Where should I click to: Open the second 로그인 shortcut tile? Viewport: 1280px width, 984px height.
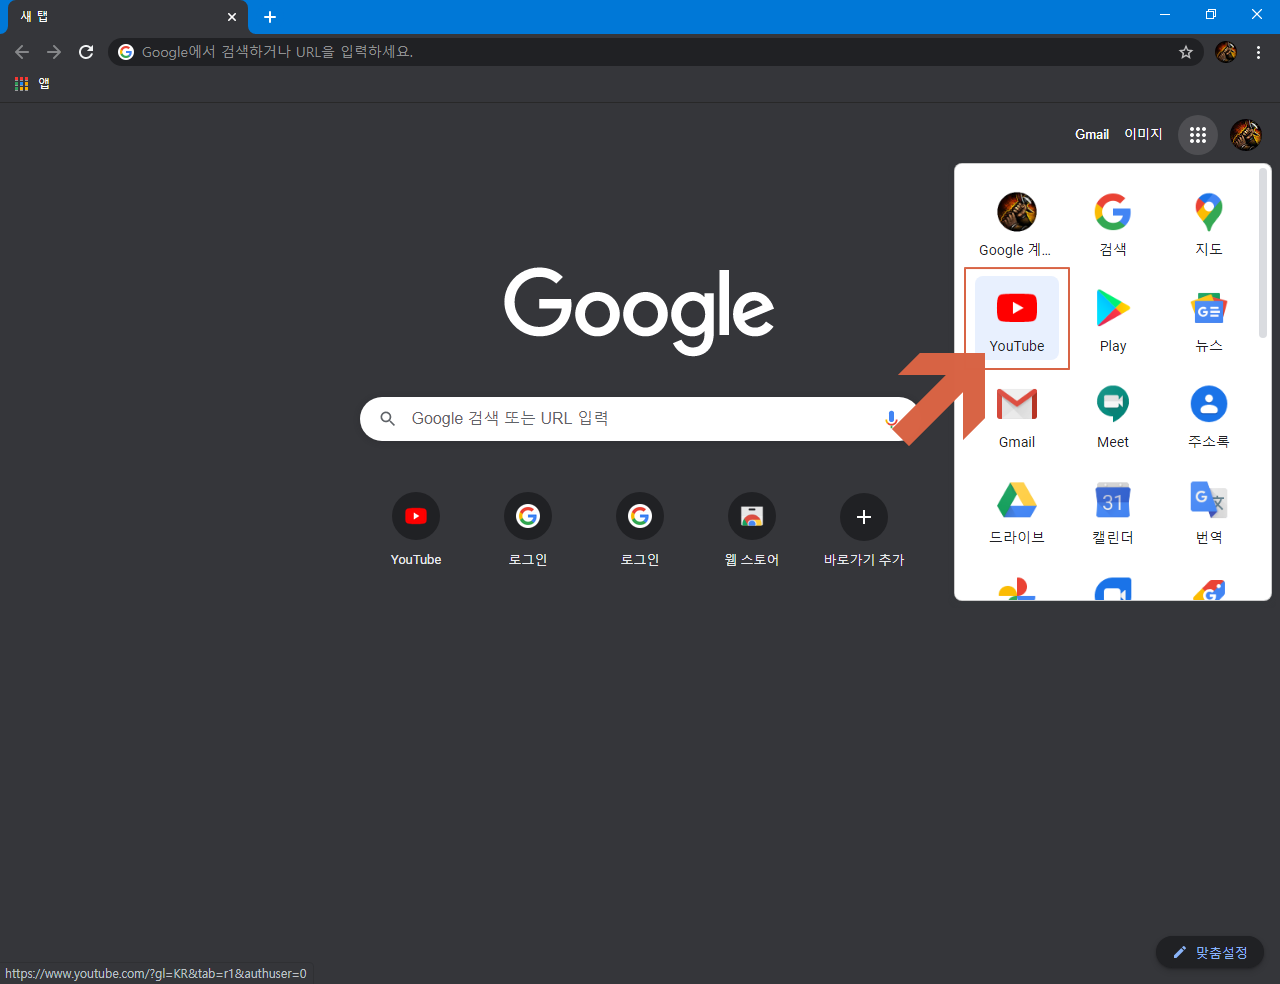(640, 530)
